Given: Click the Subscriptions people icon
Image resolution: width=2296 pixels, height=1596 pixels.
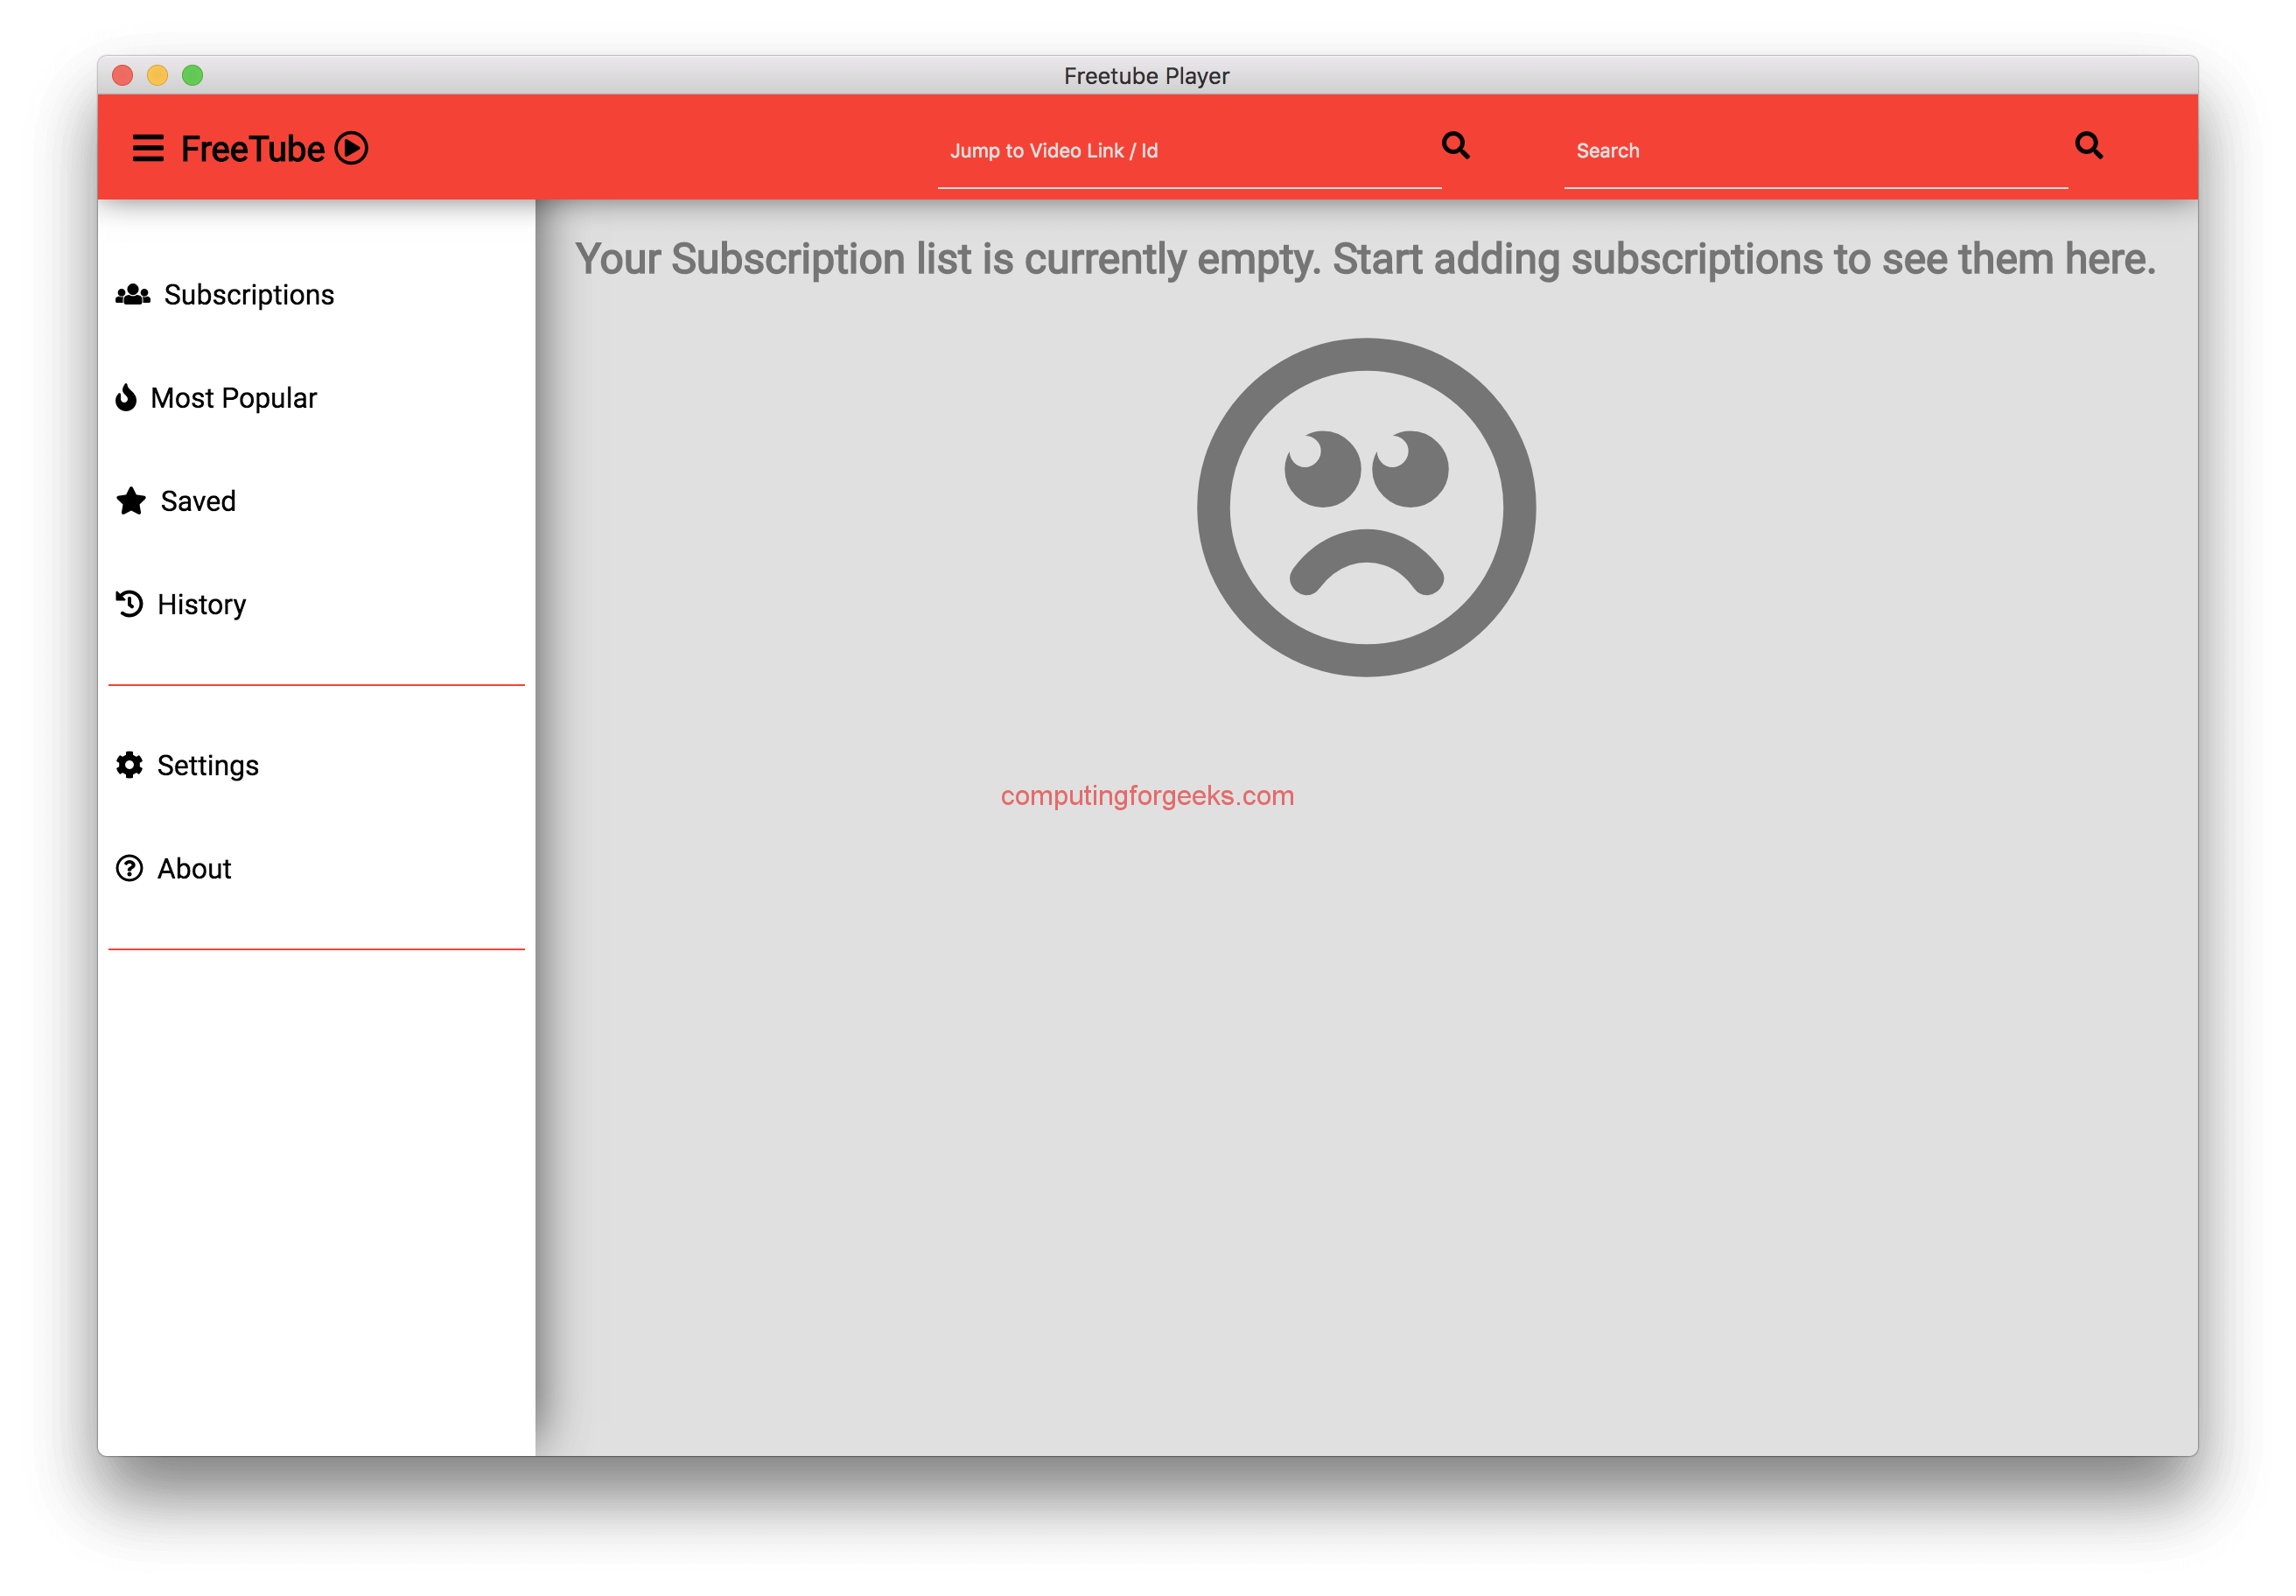Looking at the screenshot, I should pyautogui.click(x=133, y=294).
